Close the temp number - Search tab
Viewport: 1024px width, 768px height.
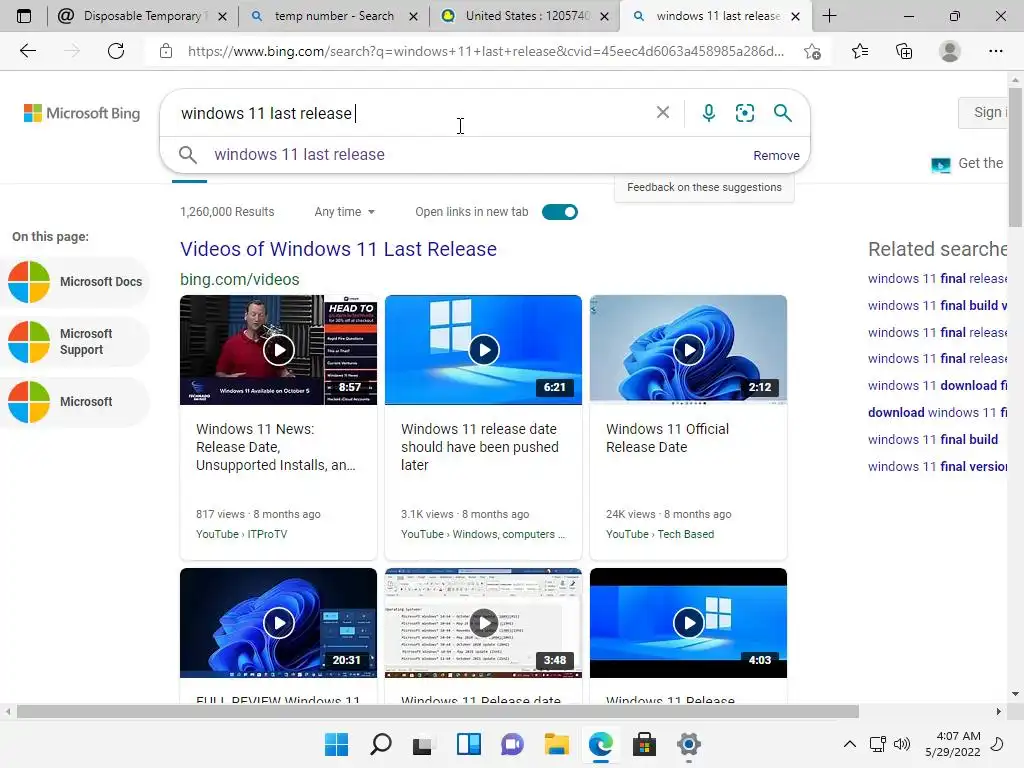pos(413,16)
